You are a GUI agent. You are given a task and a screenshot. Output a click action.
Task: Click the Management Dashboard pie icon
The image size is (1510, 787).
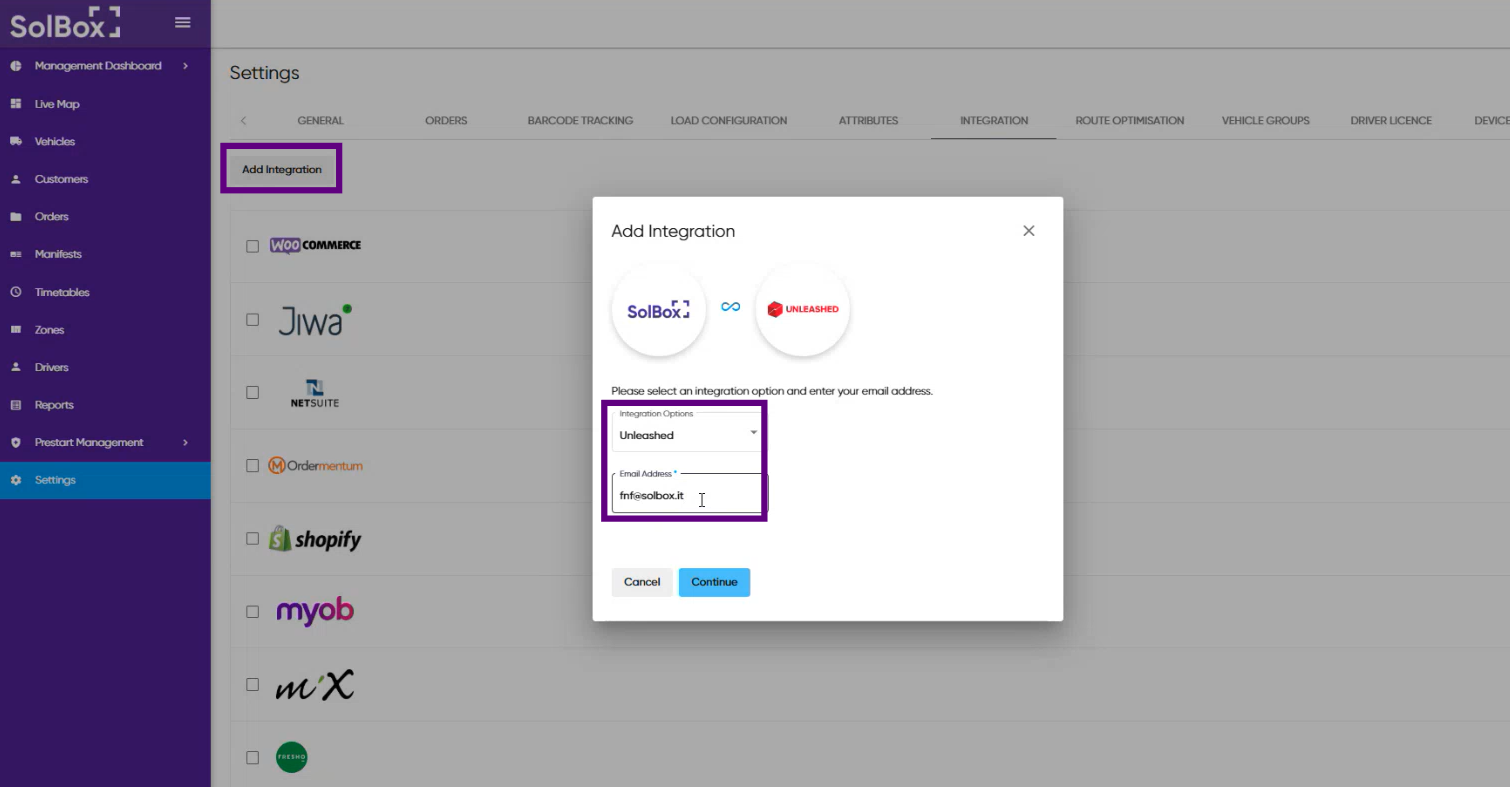click(16, 66)
